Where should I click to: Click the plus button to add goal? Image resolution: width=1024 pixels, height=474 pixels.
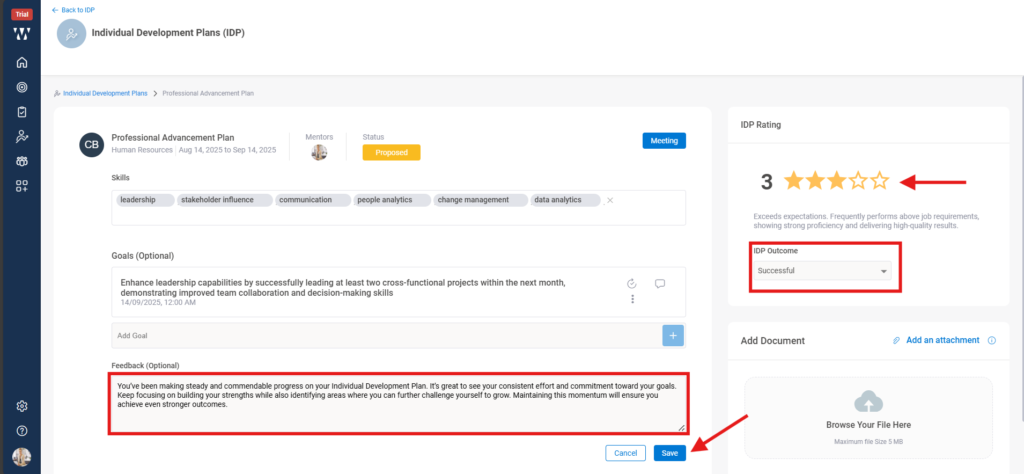pyautogui.click(x=673, y=335)
